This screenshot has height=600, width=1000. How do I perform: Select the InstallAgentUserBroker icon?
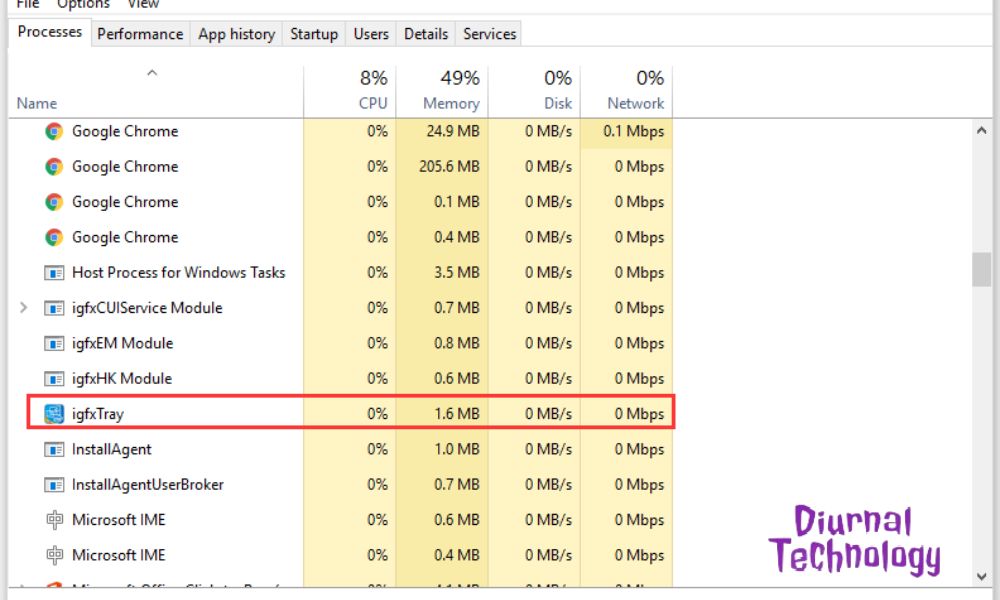click(x=55, y=484)
